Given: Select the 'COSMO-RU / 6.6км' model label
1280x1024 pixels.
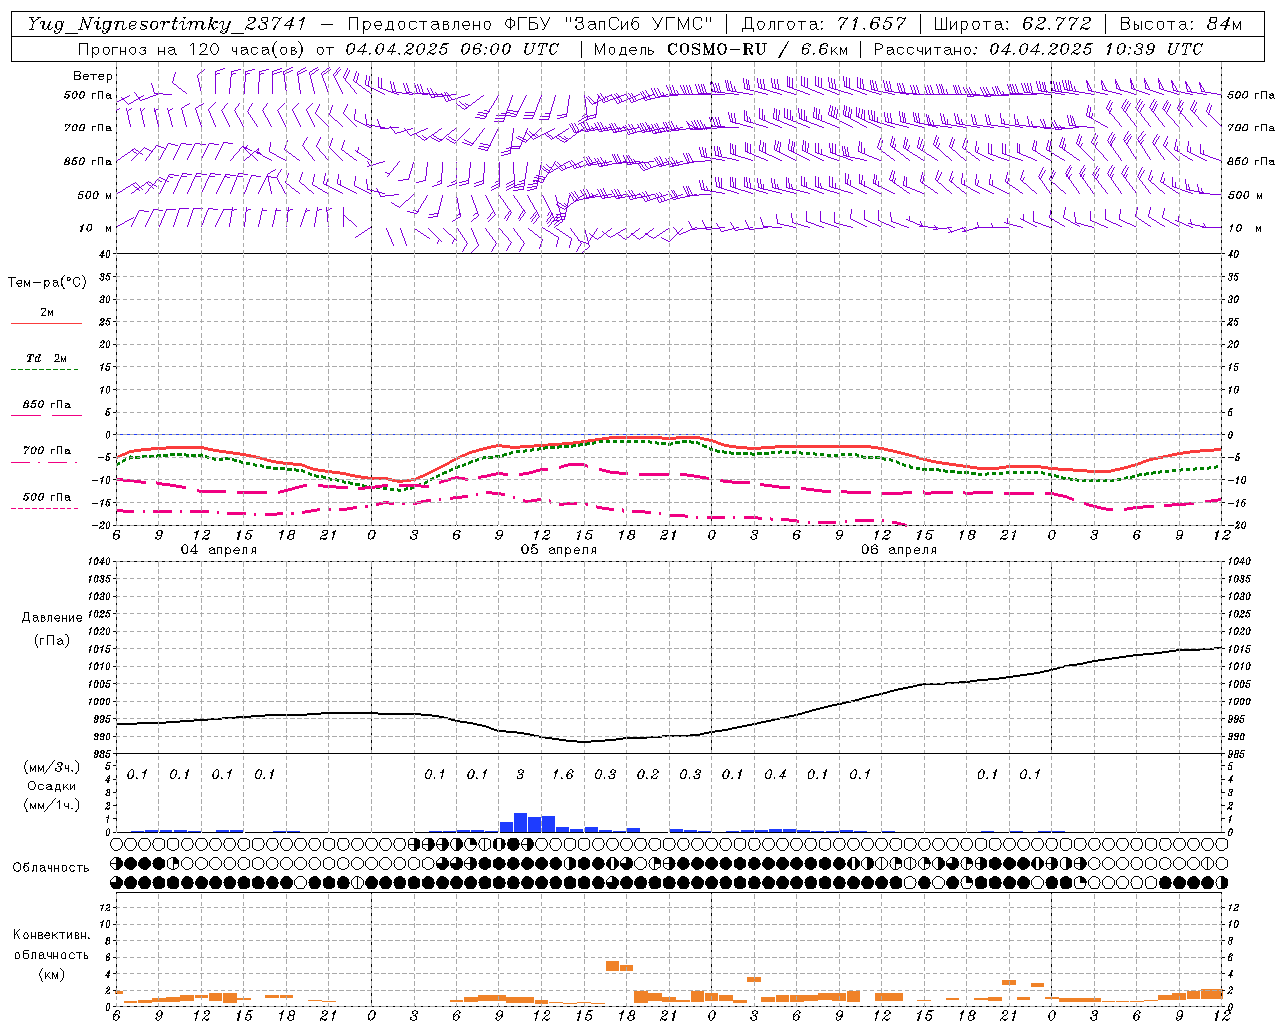Looking at the screenshot, I should click(758, 49).
